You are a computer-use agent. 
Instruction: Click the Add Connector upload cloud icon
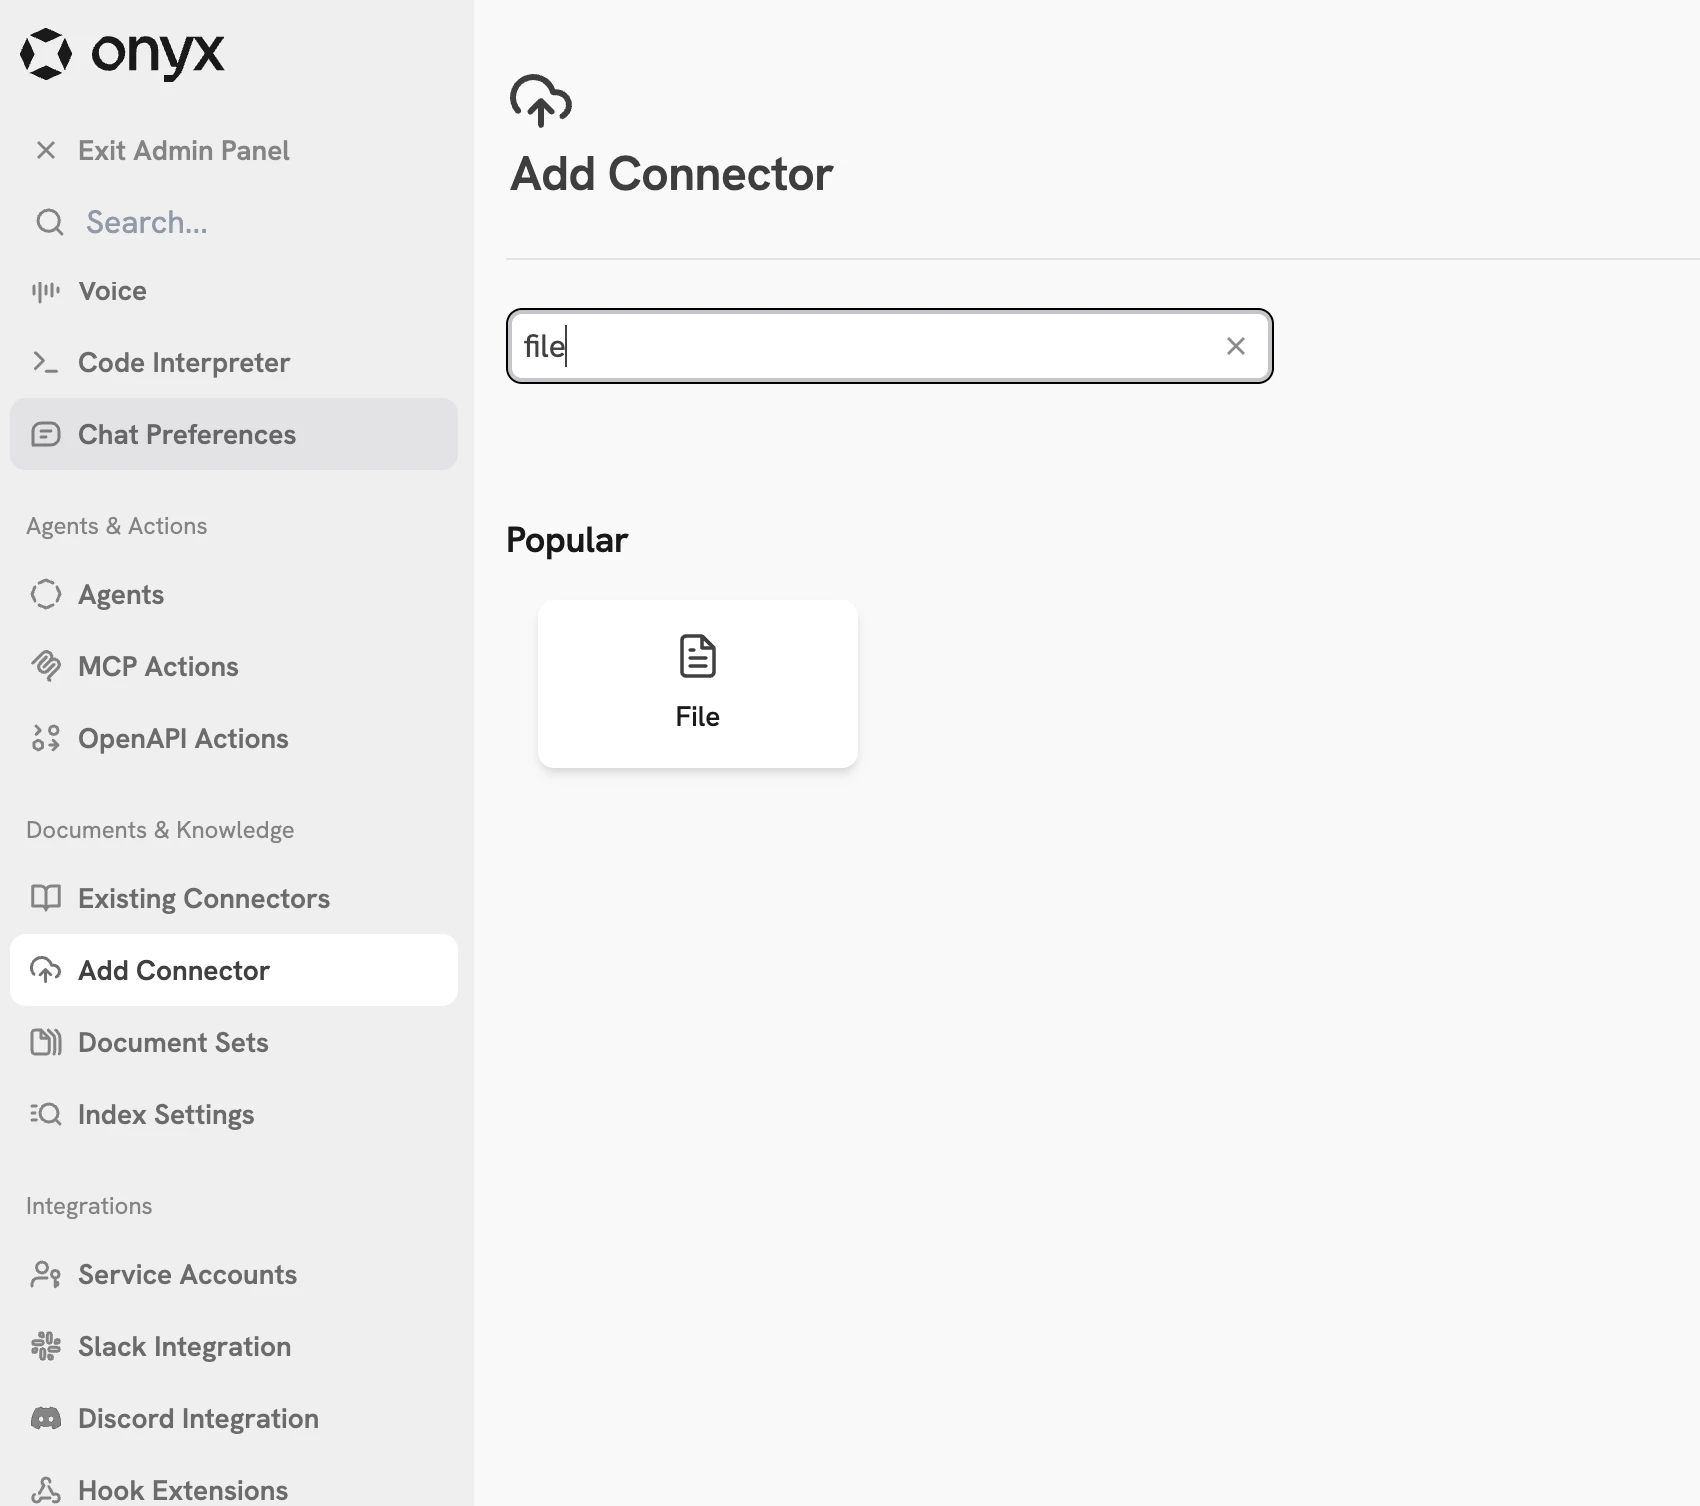pos(46,970)
